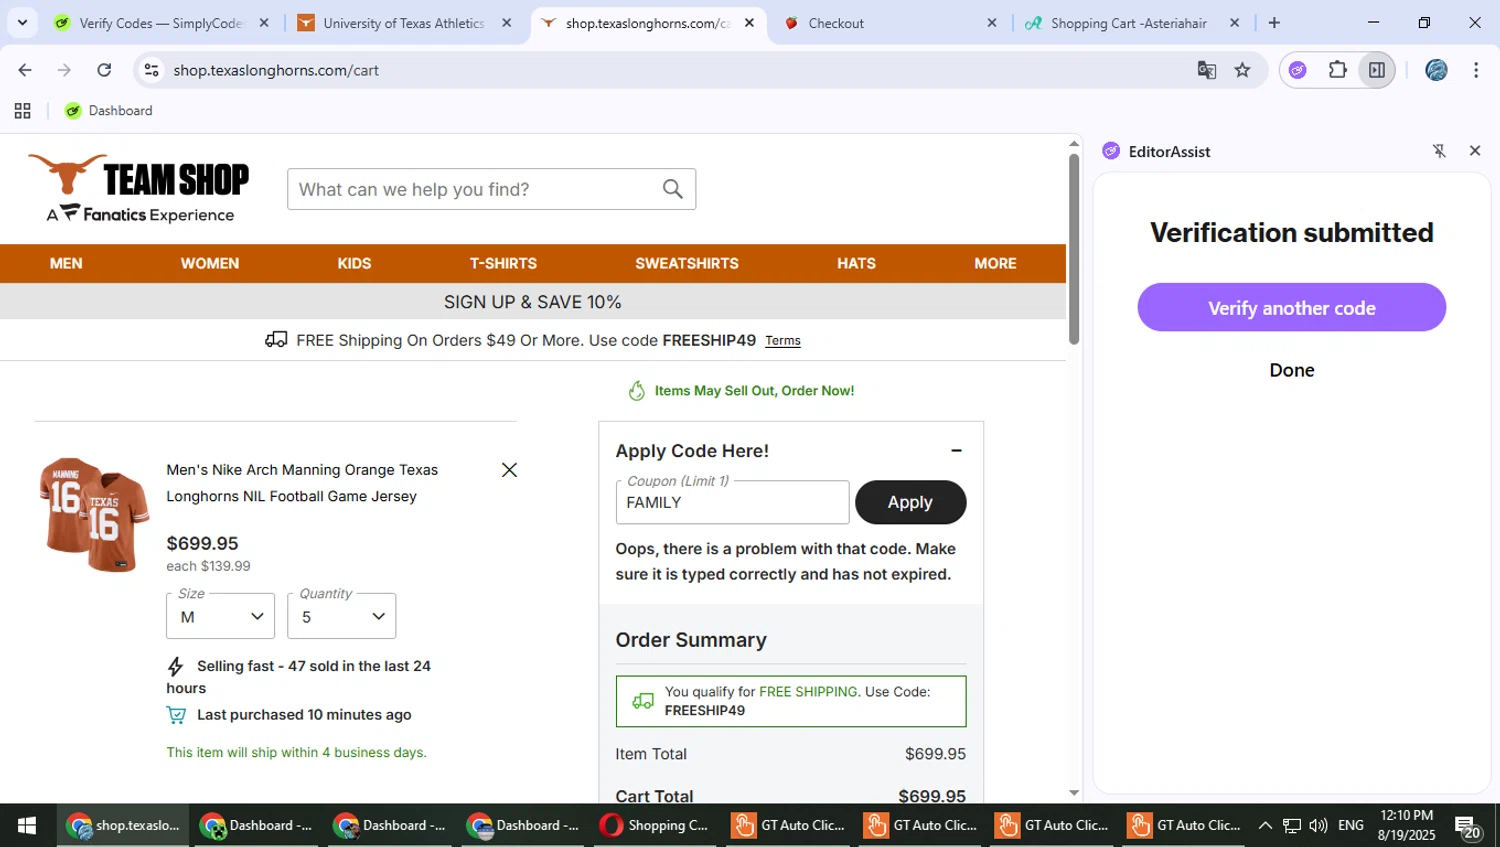Close the EditorAssist side panel
Image resolution: width=1500 pixels, height=847 pixels.
[1474, 151]
